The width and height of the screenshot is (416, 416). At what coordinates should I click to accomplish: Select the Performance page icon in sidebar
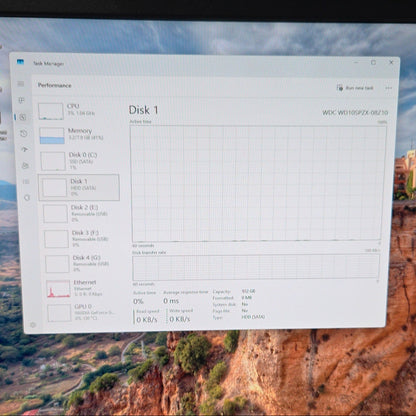tap(22, 117)
